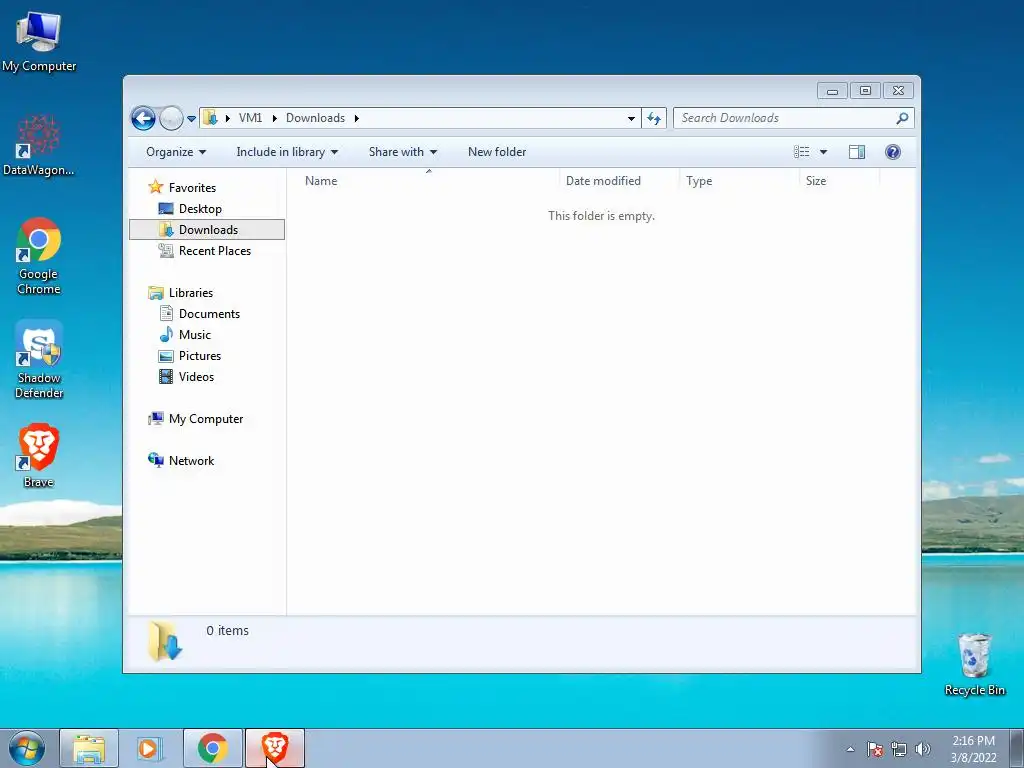This screenshot has height=768, width=1024.
Task: Click "This folder is empty." text
Action: pos(601,216)
